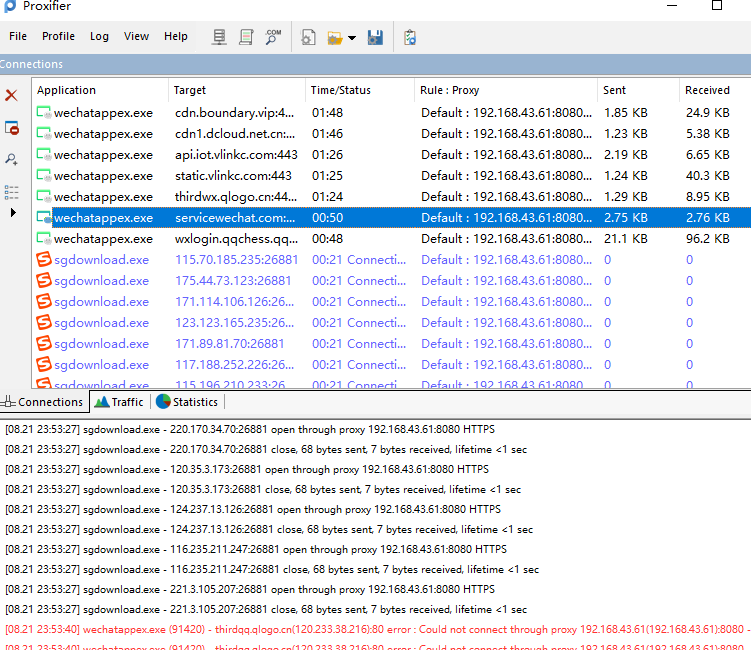Click the Proxifier title bar app icon
This screenshot has width=751, height=650.
click(x=10, y=6)
